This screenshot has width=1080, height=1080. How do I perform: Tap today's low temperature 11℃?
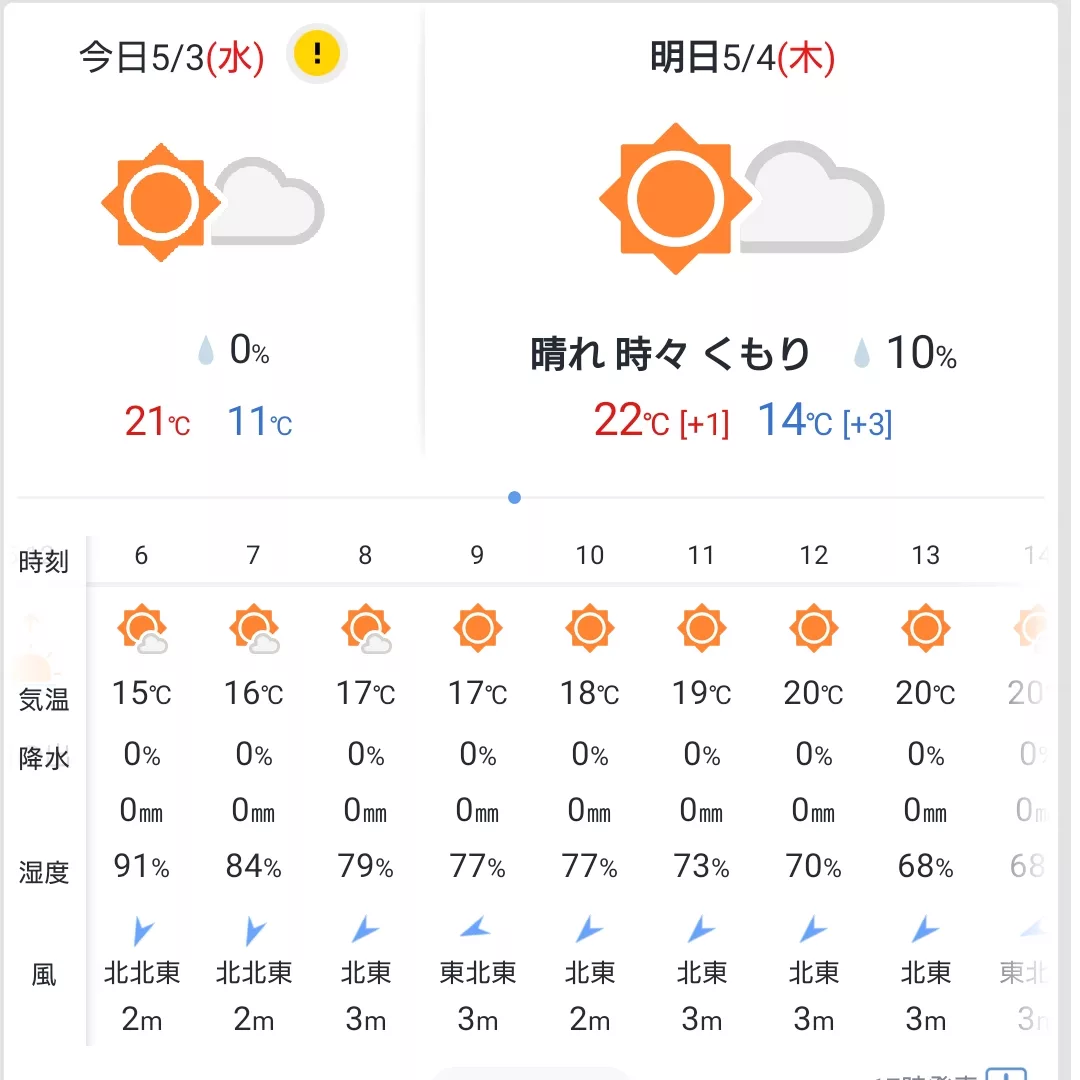[260, 423]
